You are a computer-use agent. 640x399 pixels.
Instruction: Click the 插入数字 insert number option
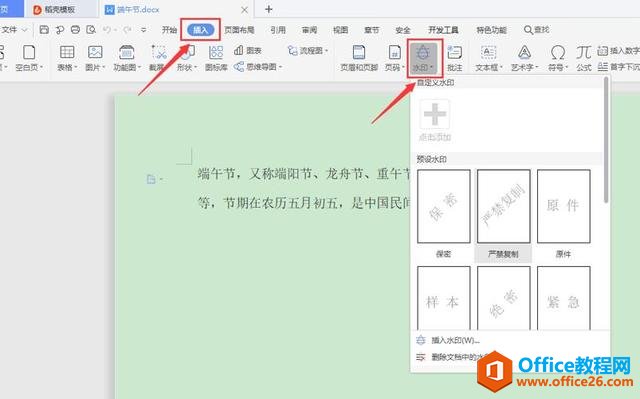tap(618, 51)
